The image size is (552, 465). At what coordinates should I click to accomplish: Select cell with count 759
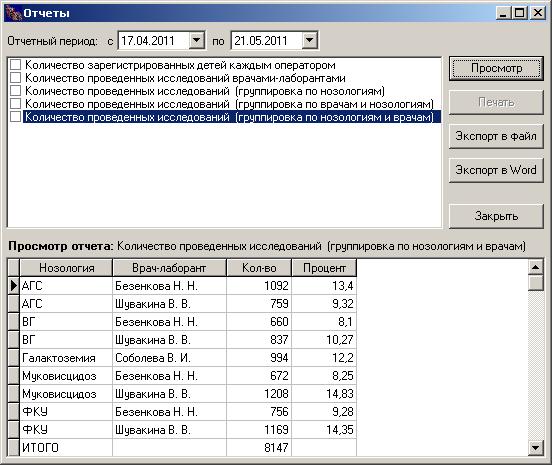click(259, 303)
